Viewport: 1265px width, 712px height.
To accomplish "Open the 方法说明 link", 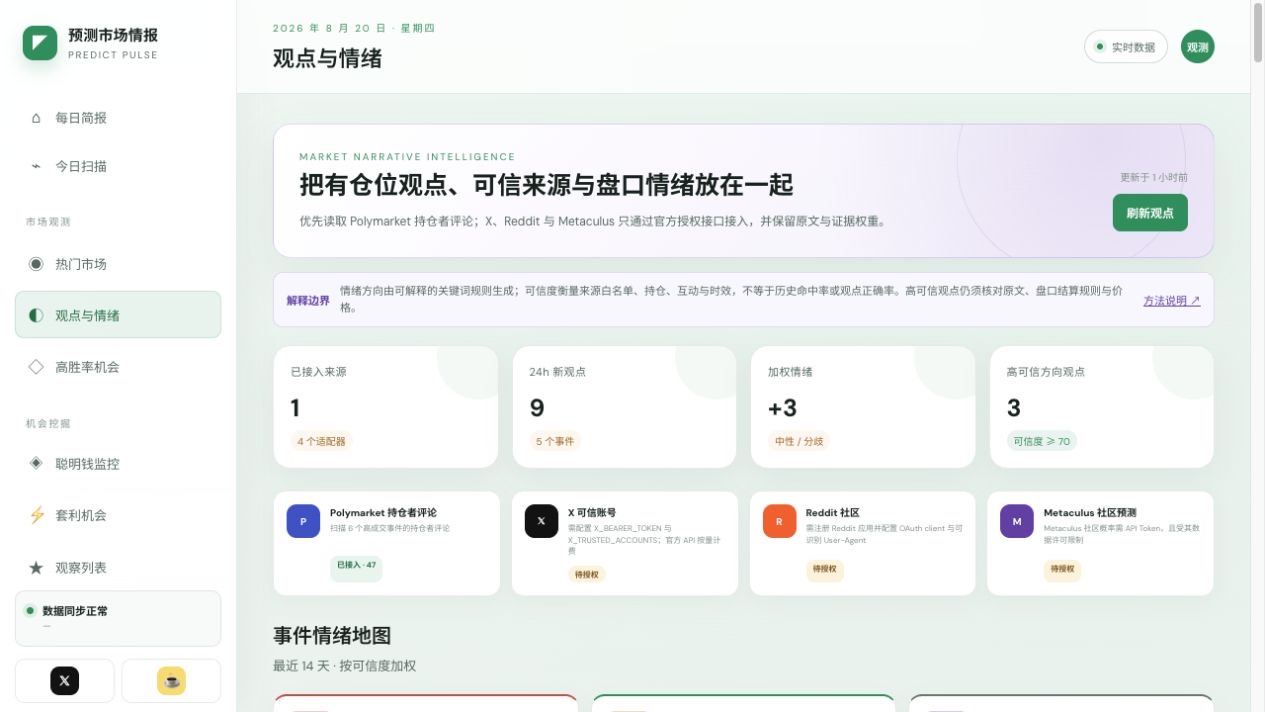I will click(x=1171, y=300).
